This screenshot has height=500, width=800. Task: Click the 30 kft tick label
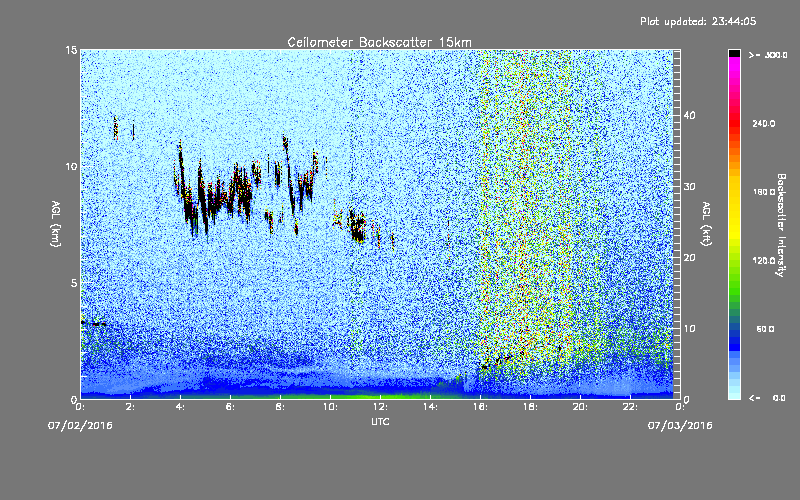tap(689, 186)
